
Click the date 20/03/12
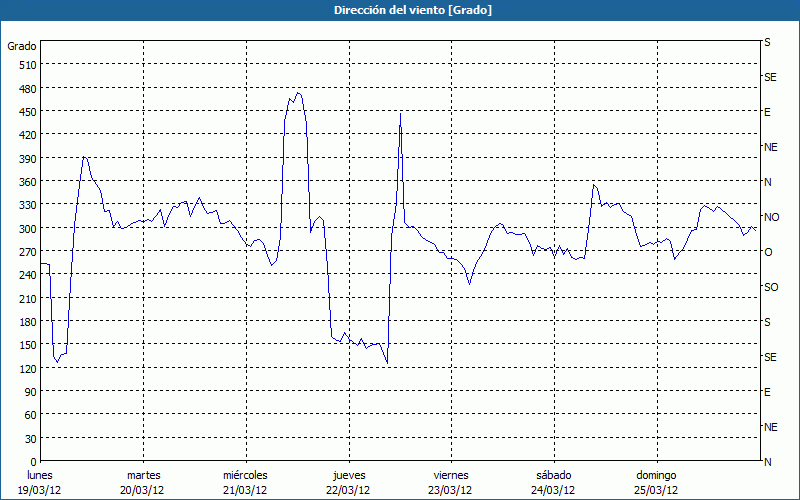[x=142, y=490]
